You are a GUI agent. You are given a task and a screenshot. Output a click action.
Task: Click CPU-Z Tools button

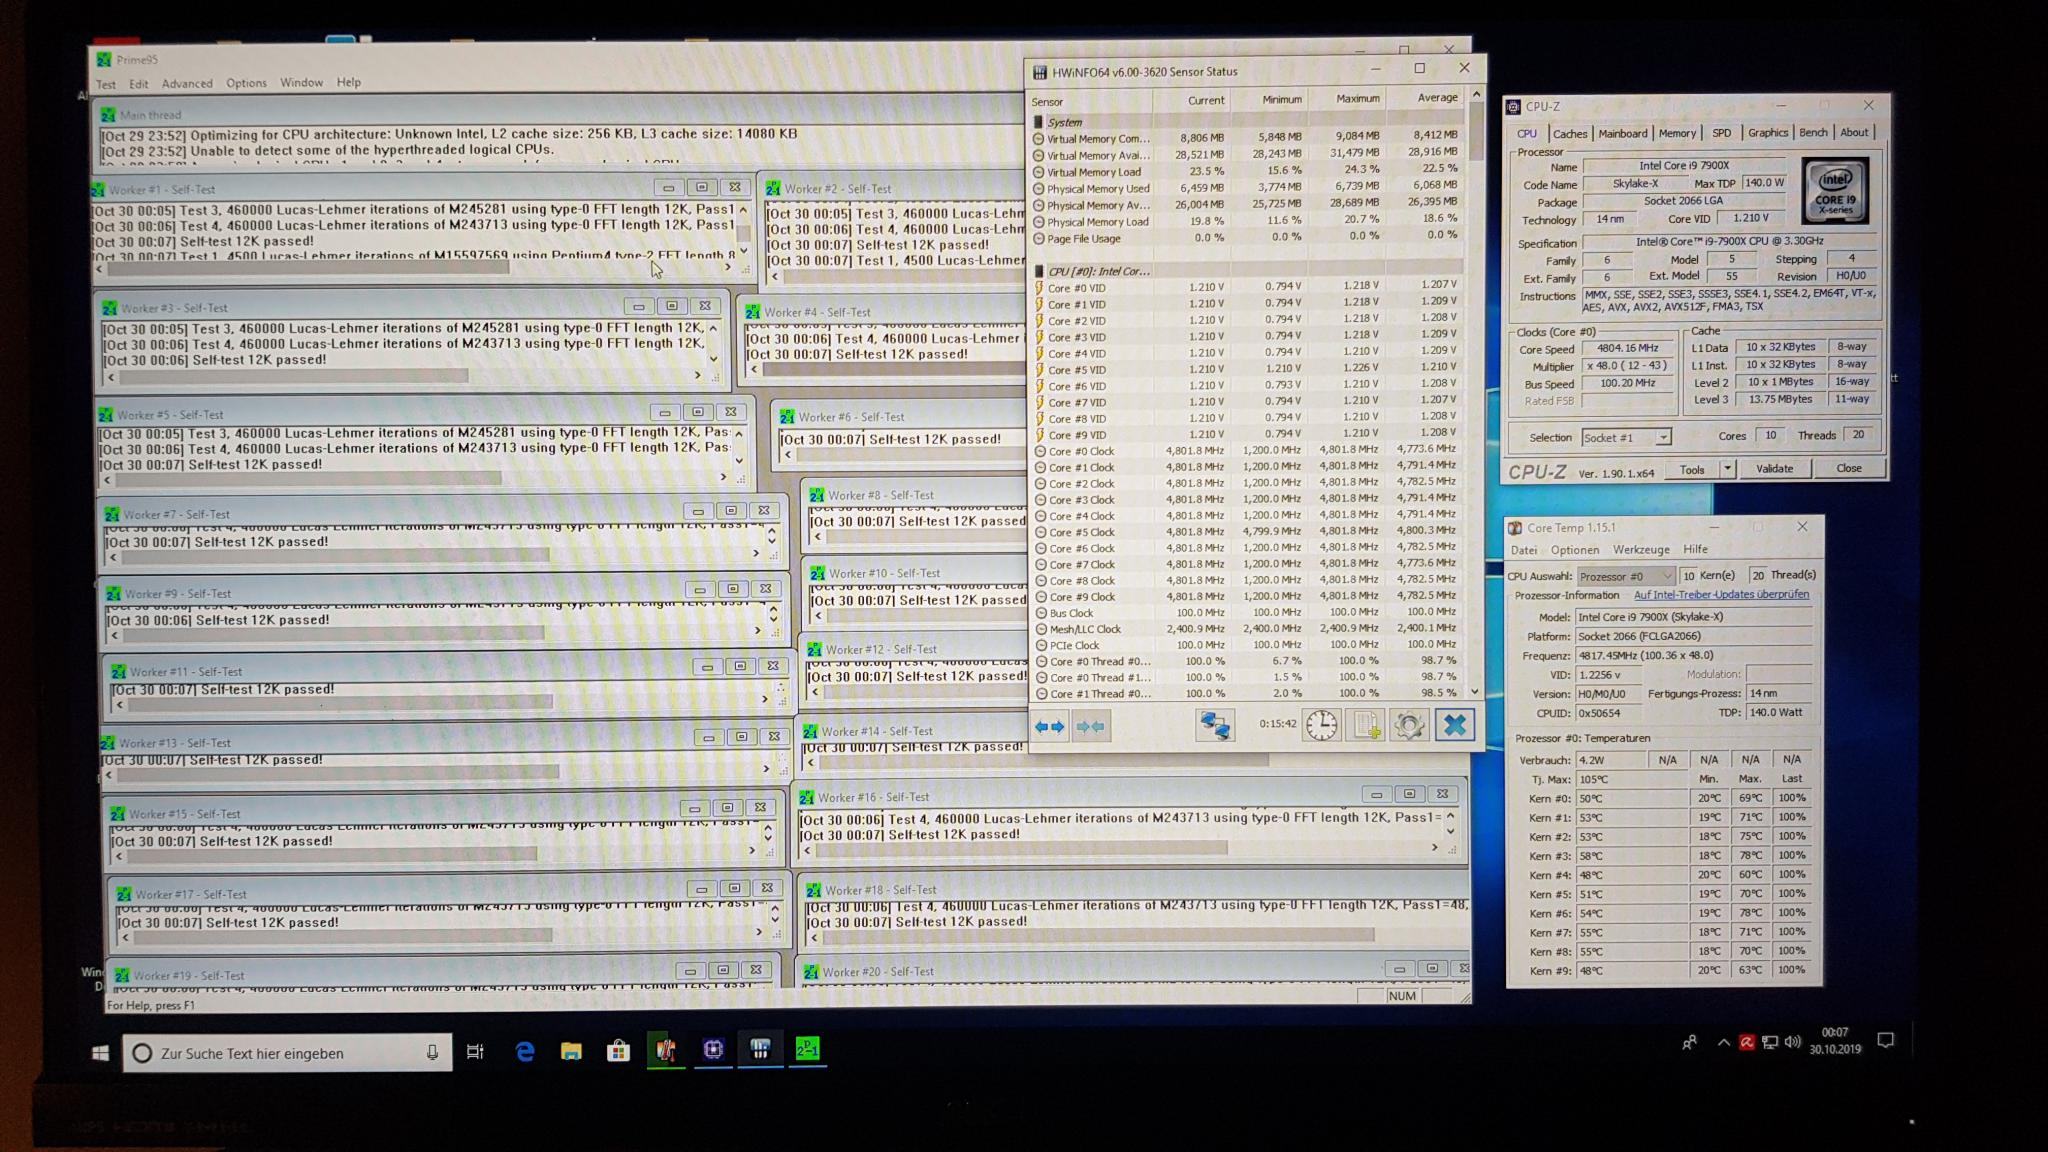(x=1692, y=469)
